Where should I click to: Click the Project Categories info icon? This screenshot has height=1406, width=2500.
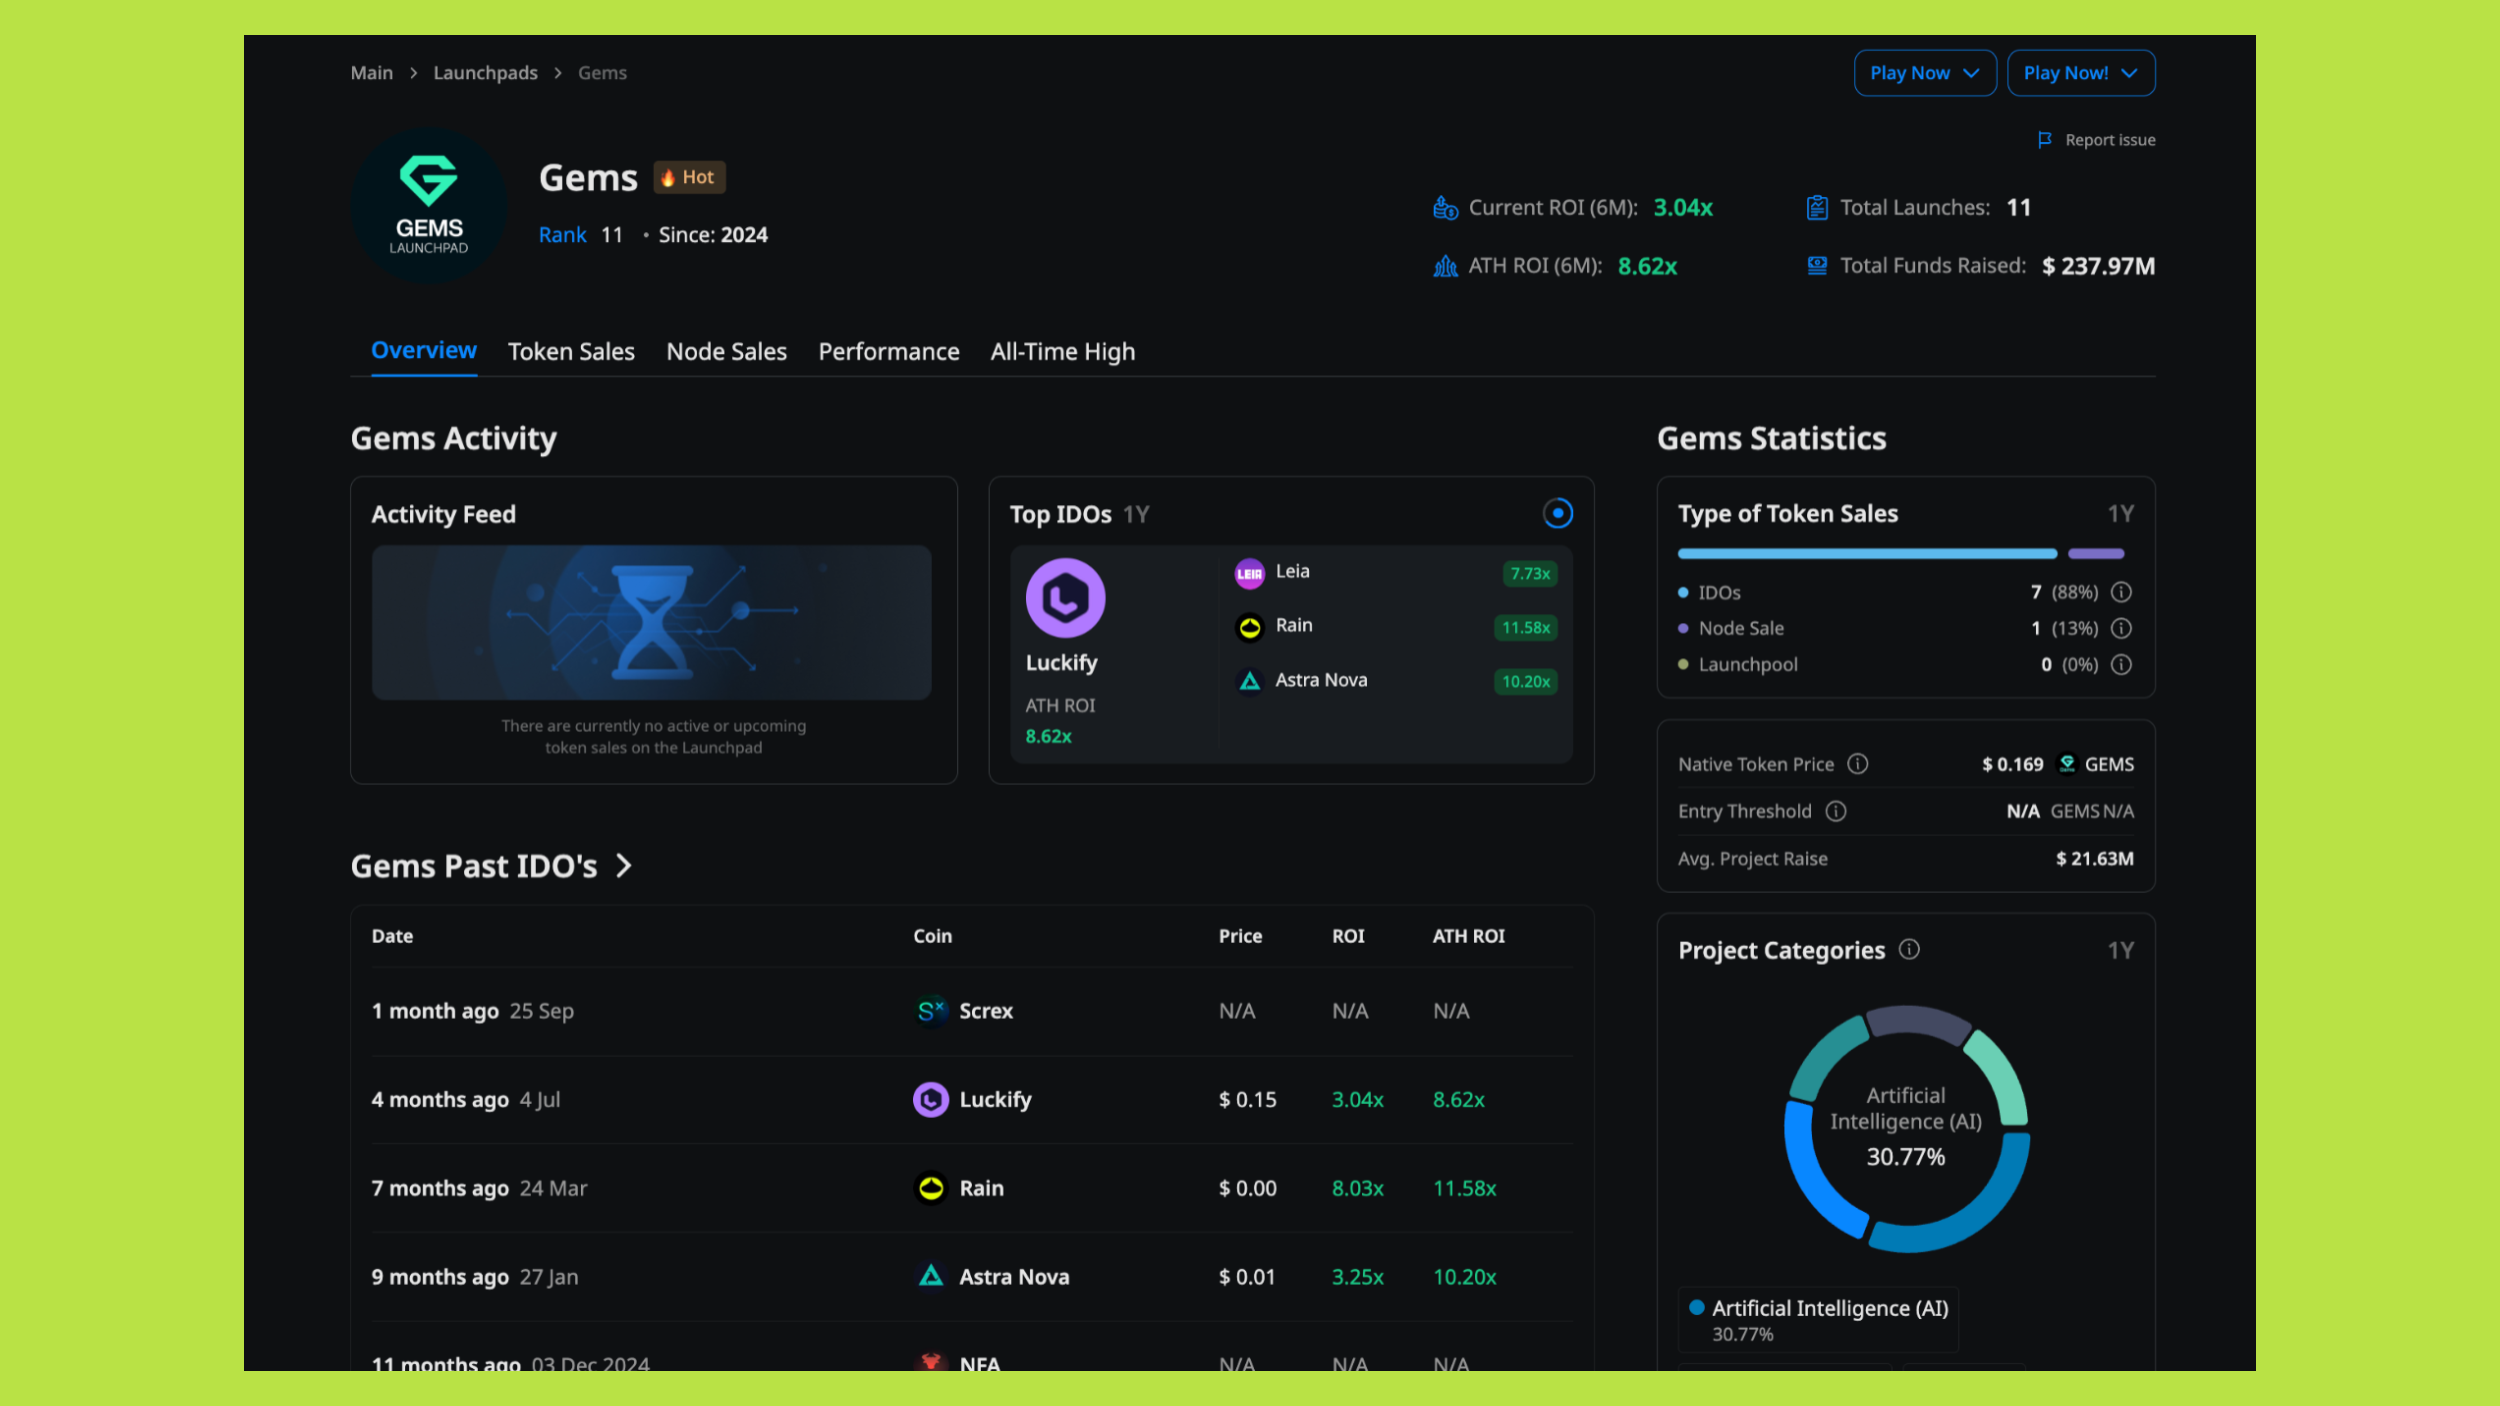1909,949
